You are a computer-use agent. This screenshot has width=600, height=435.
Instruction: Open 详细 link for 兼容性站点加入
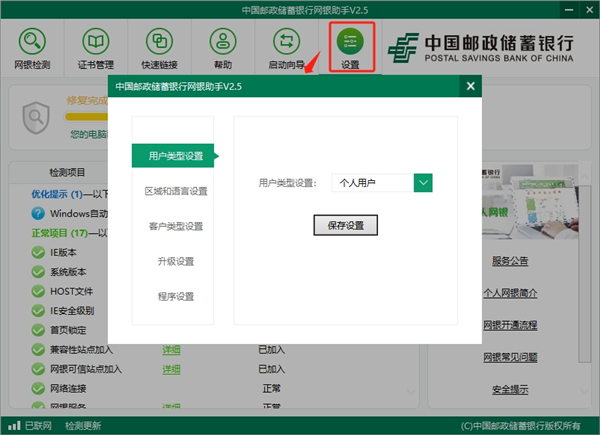[172, 349]
